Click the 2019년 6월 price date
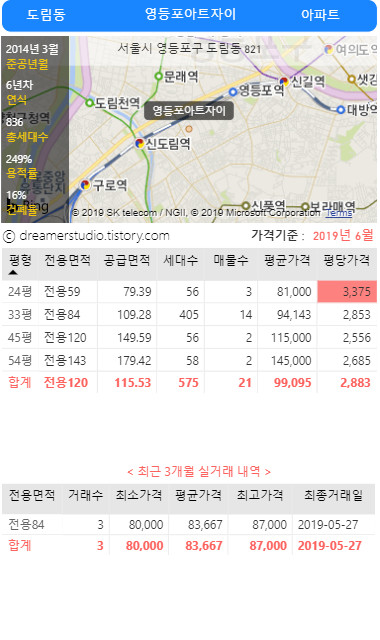The image size is (380, 640). click(343, 236)
